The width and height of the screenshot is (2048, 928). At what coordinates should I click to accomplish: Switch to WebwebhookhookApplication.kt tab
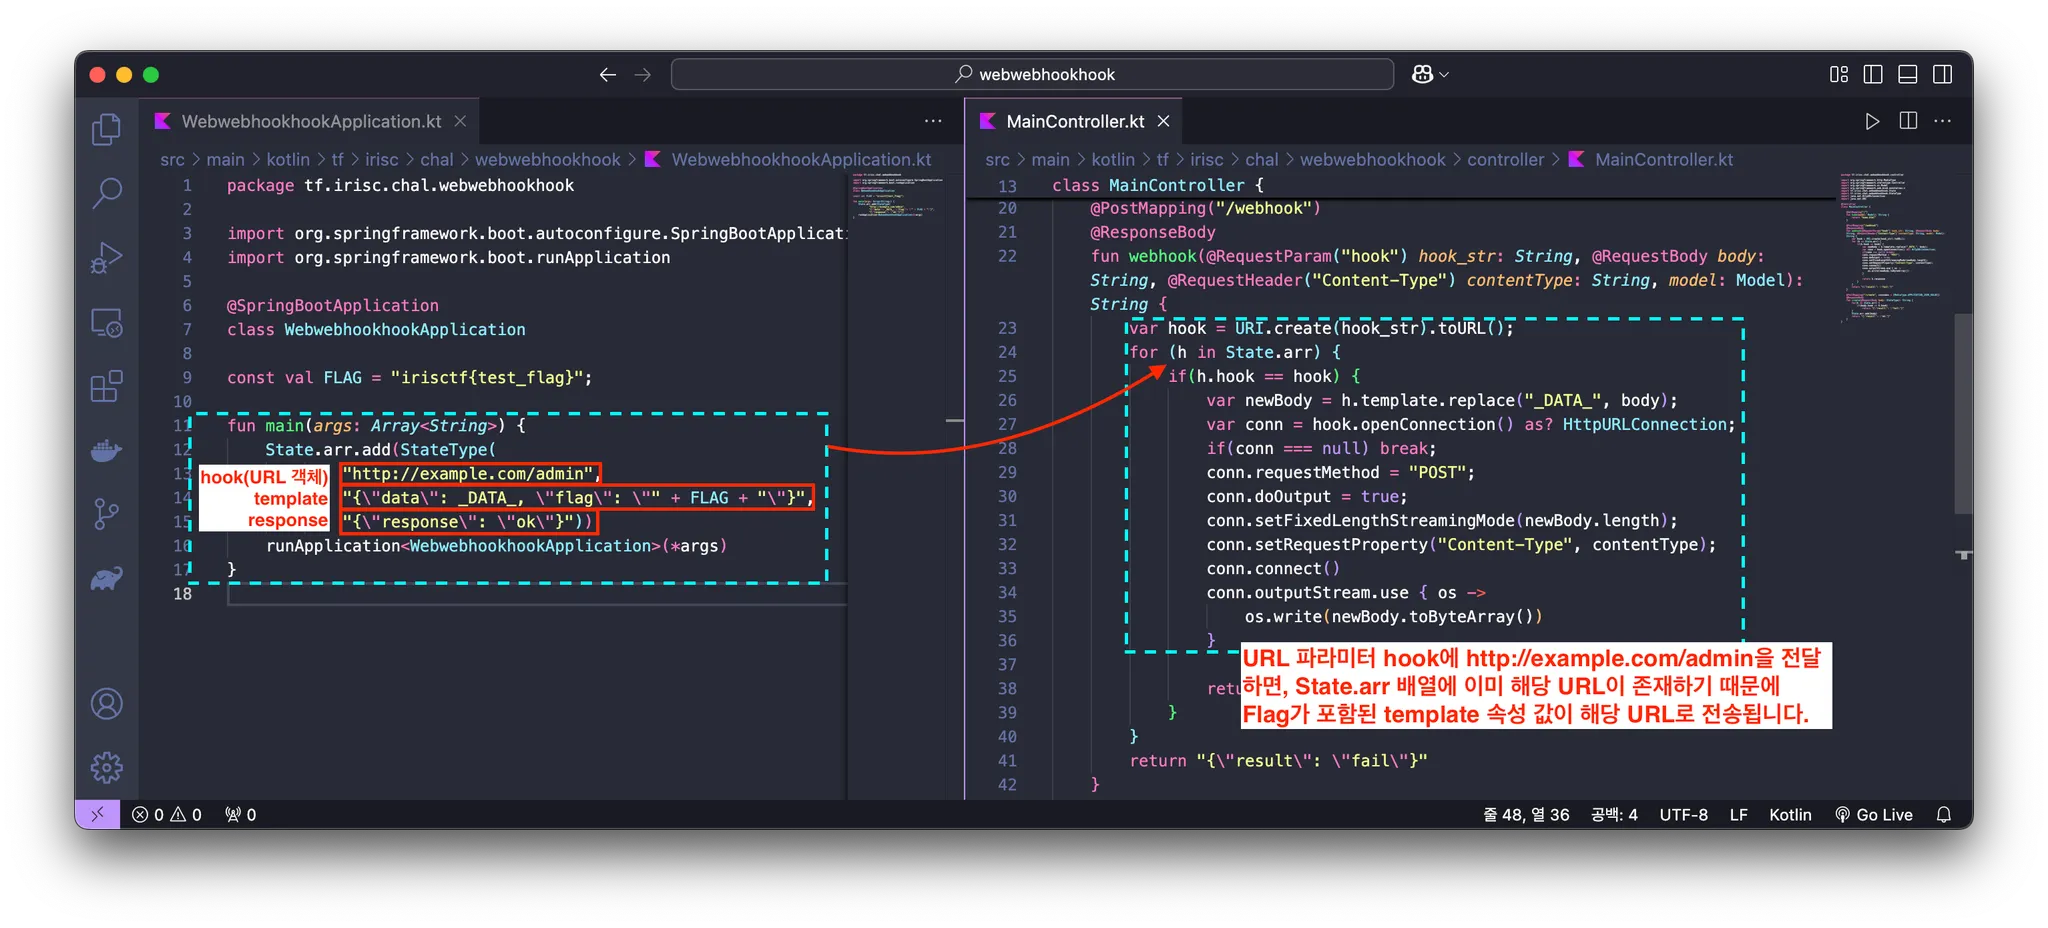310,121
